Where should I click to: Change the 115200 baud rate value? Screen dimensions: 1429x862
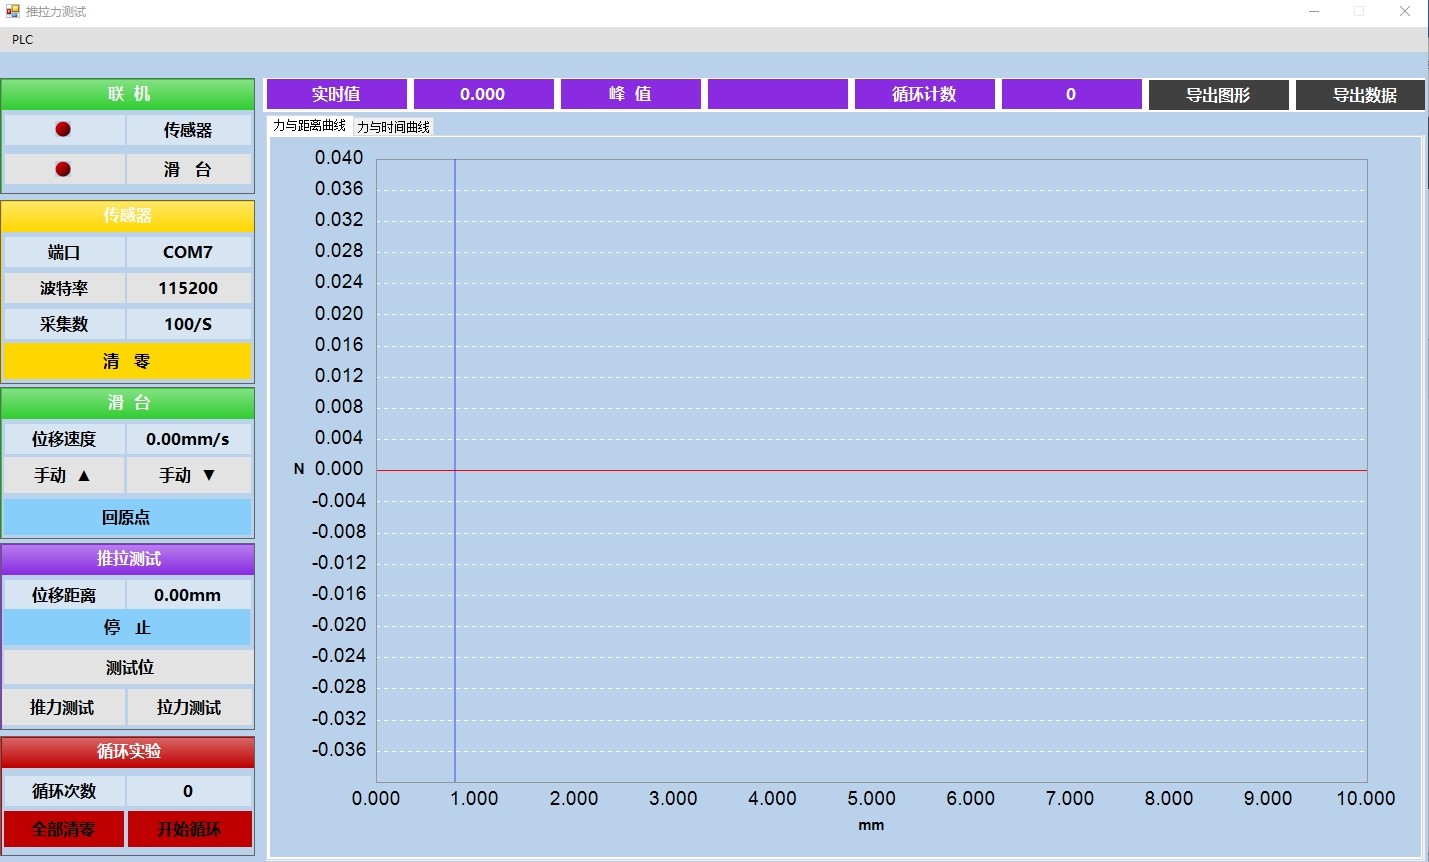pyautogui.click(x=188, y=288)
